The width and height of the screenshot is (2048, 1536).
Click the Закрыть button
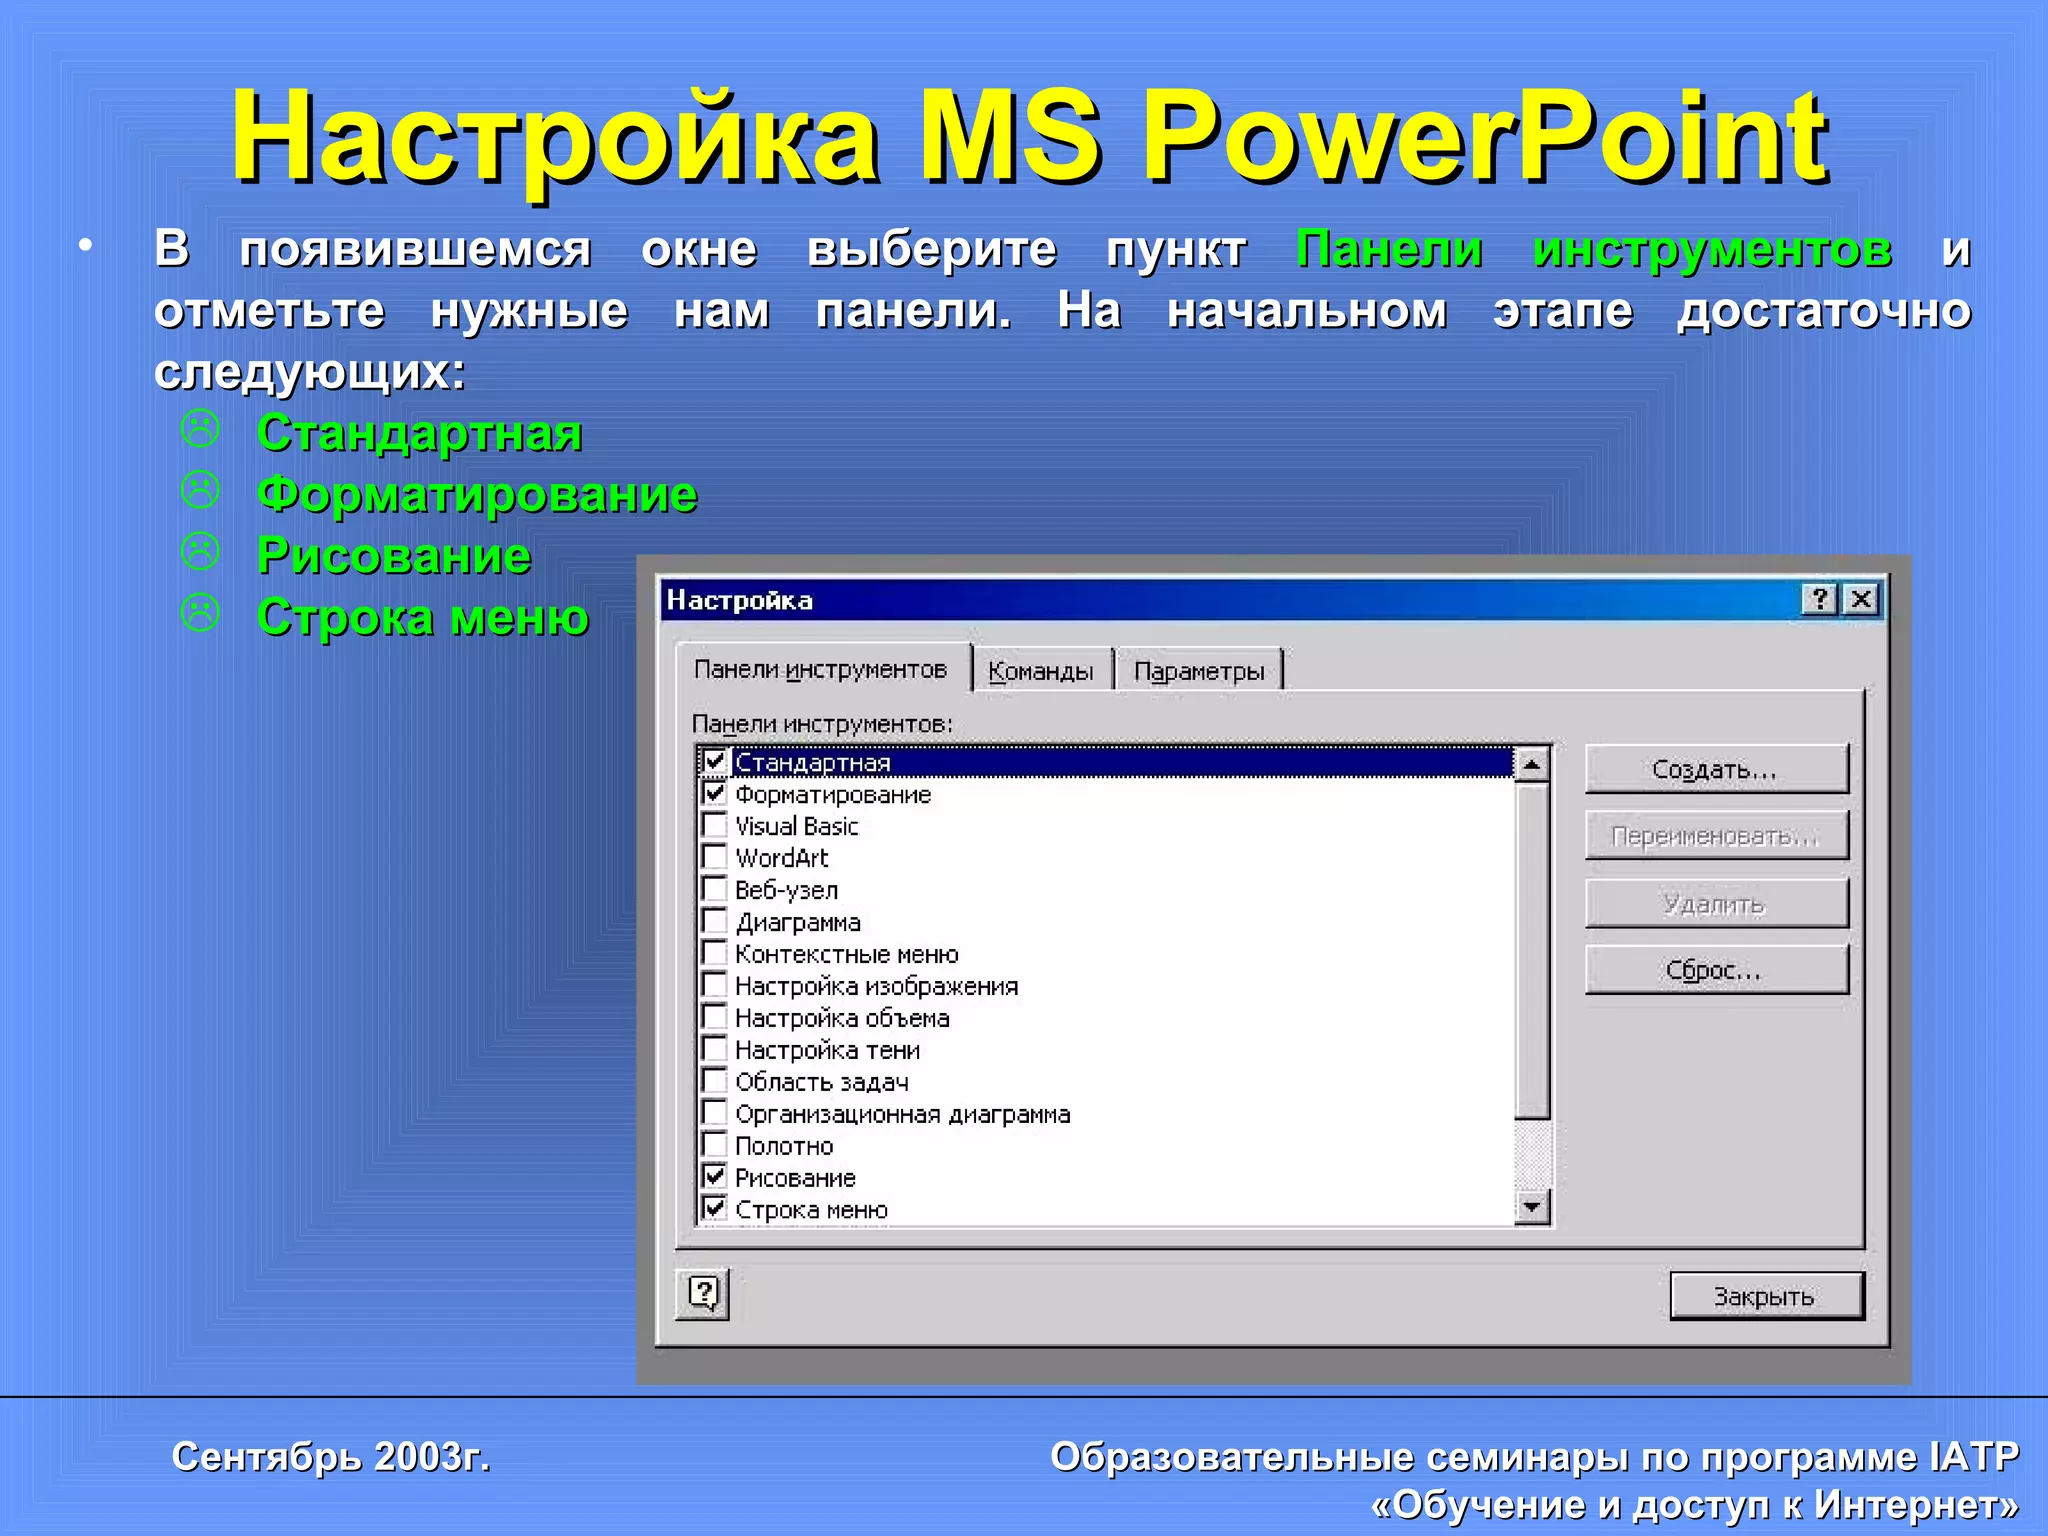pos(1766,1296)
